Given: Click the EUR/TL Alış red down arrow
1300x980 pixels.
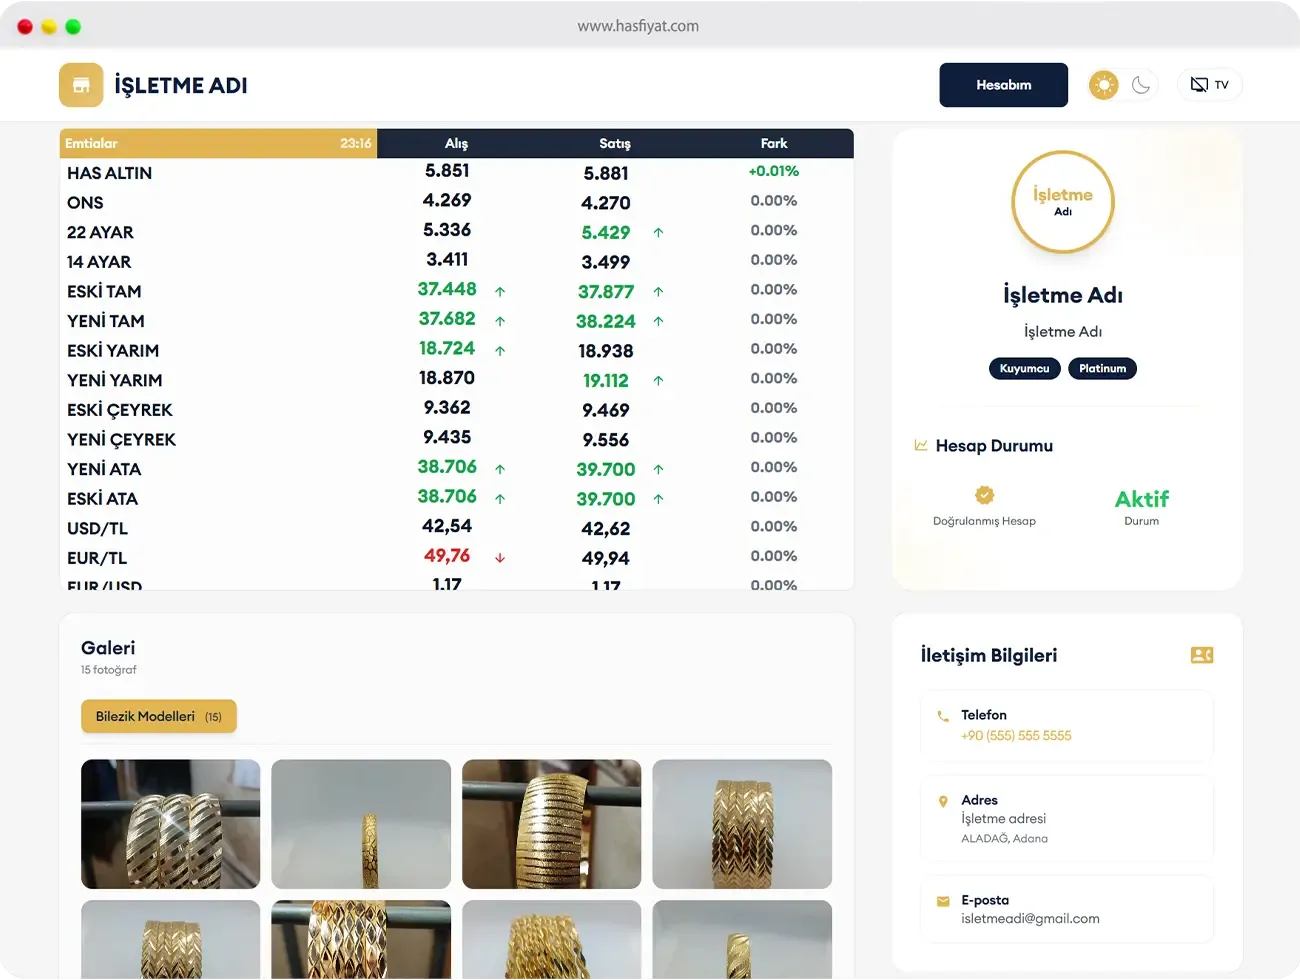Looking at the screenshot, I should [500, 558].
